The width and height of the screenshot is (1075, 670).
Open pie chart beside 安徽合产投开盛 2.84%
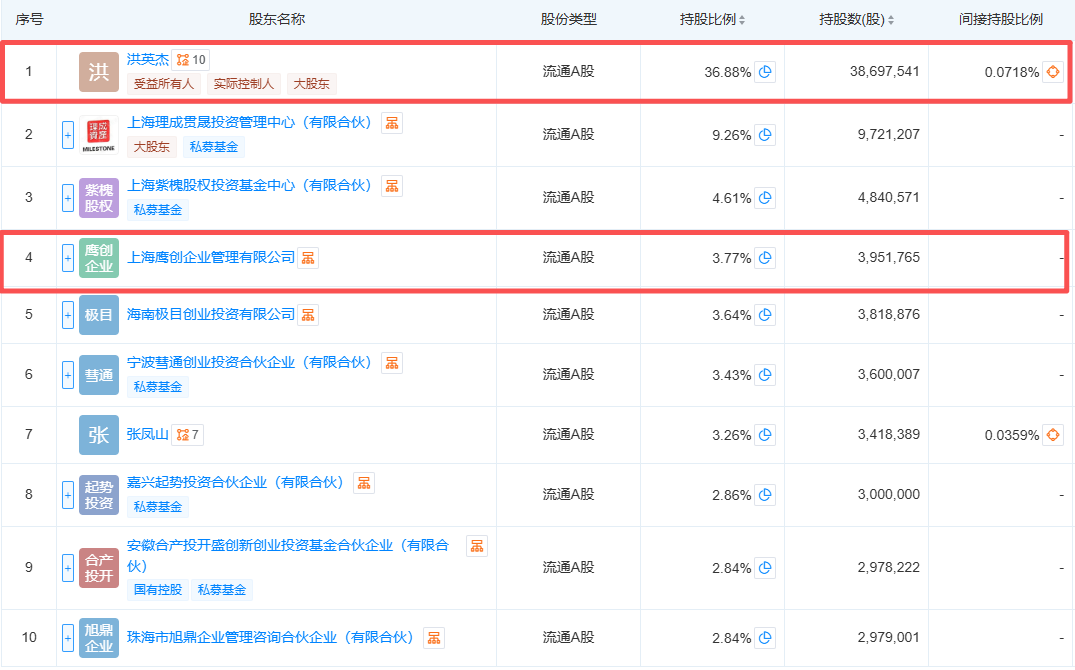click(765, 568)
